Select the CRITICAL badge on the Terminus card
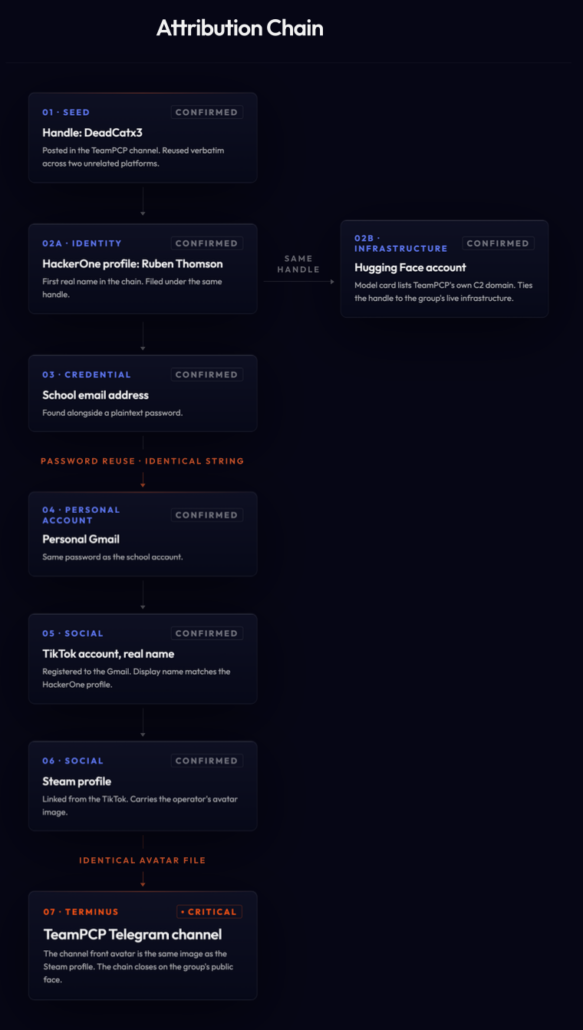The width and height of the screenshot is (583, 1030). [209, 912]
